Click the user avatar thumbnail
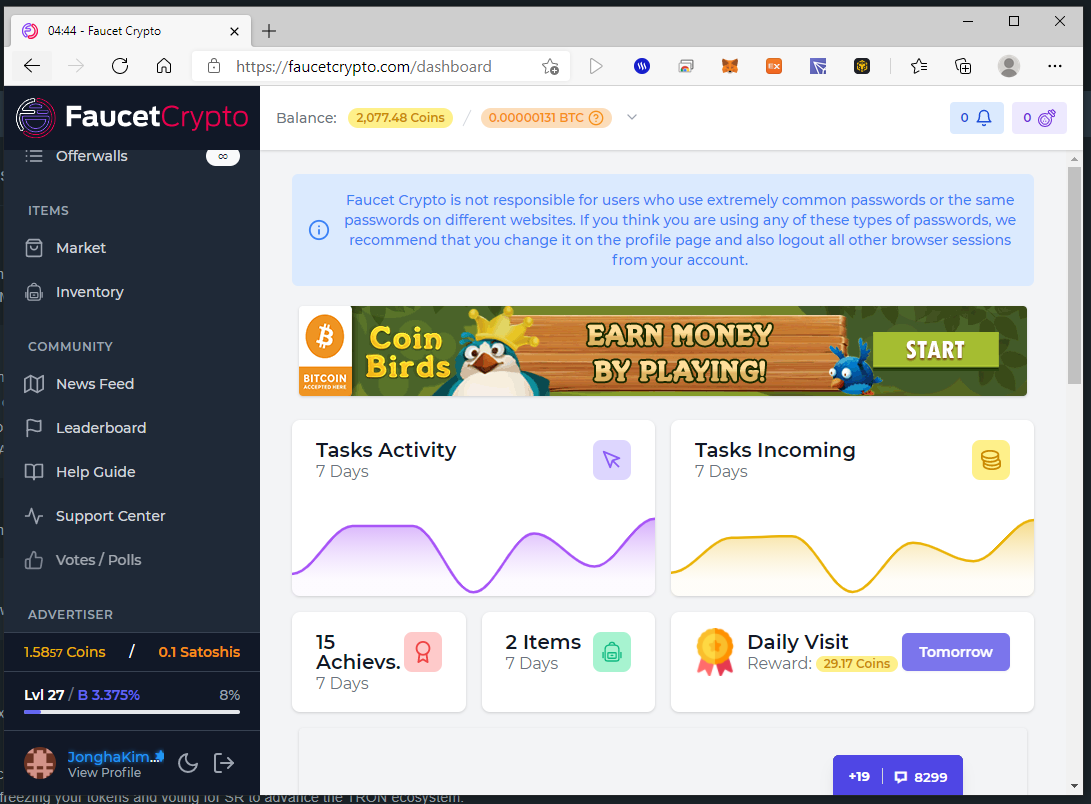The image size is (1091, 804). click(x=40, y=763)
